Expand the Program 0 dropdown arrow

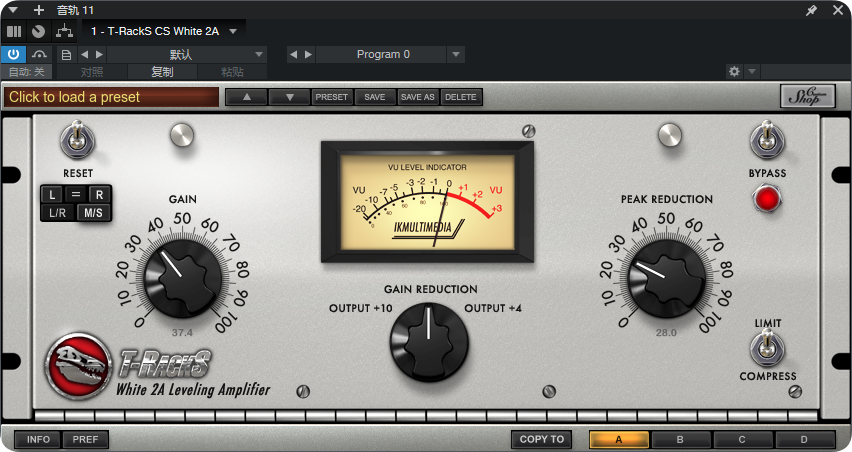[456, 54]
